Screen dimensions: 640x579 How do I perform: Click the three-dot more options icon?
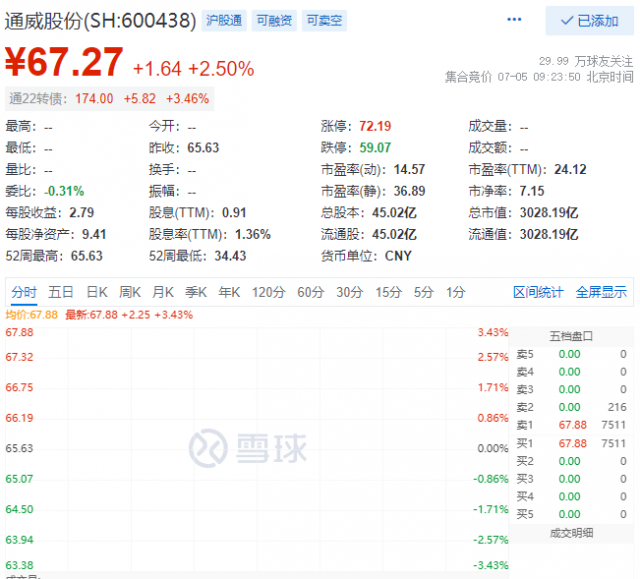515,20
